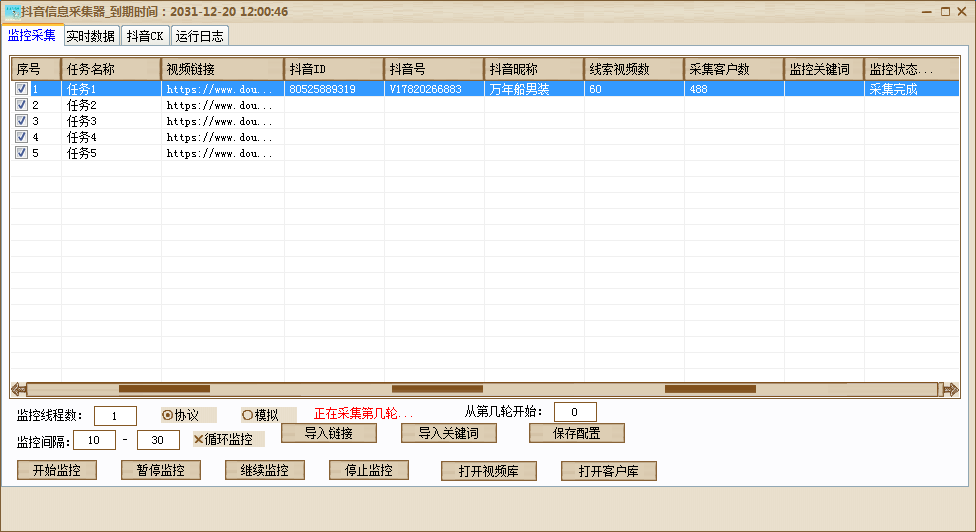Click the app icon in title bar
Viewport: 976px width, 532px height.
tap(12, 12)
